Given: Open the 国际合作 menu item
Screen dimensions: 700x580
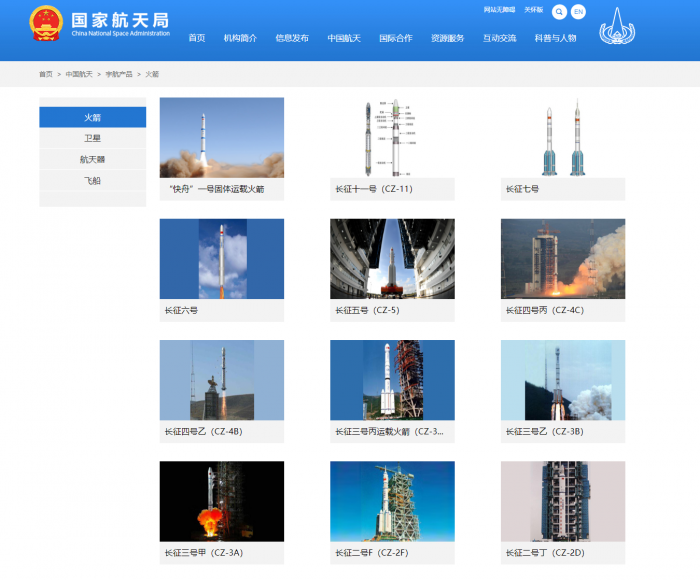Looking at the screenshot, I should coord(396,38).
